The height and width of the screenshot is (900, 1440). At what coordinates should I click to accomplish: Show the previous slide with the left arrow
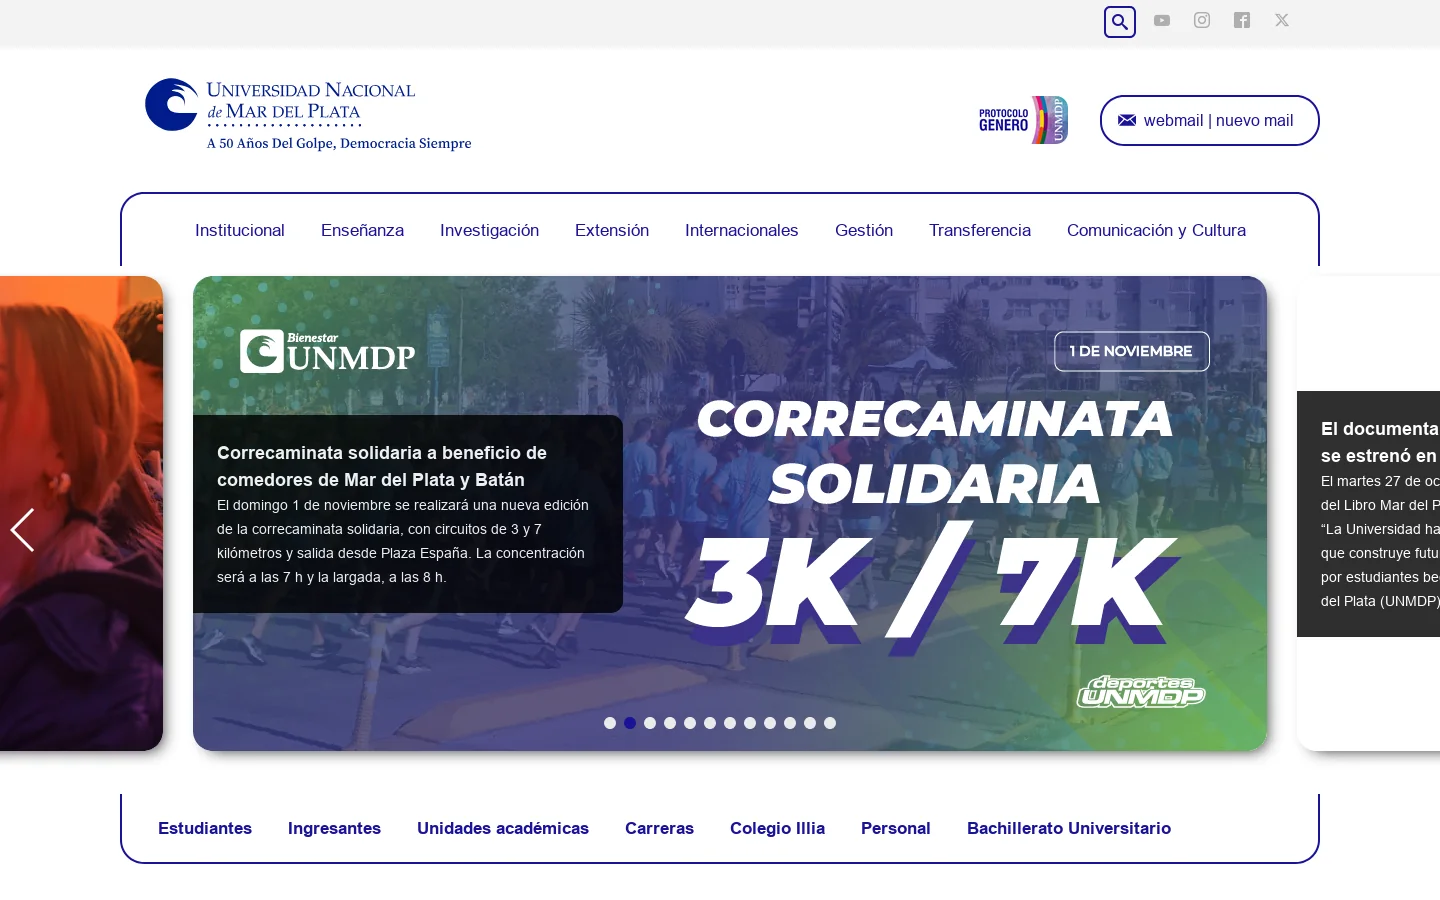pyautogui.click(x=22, y=530)
